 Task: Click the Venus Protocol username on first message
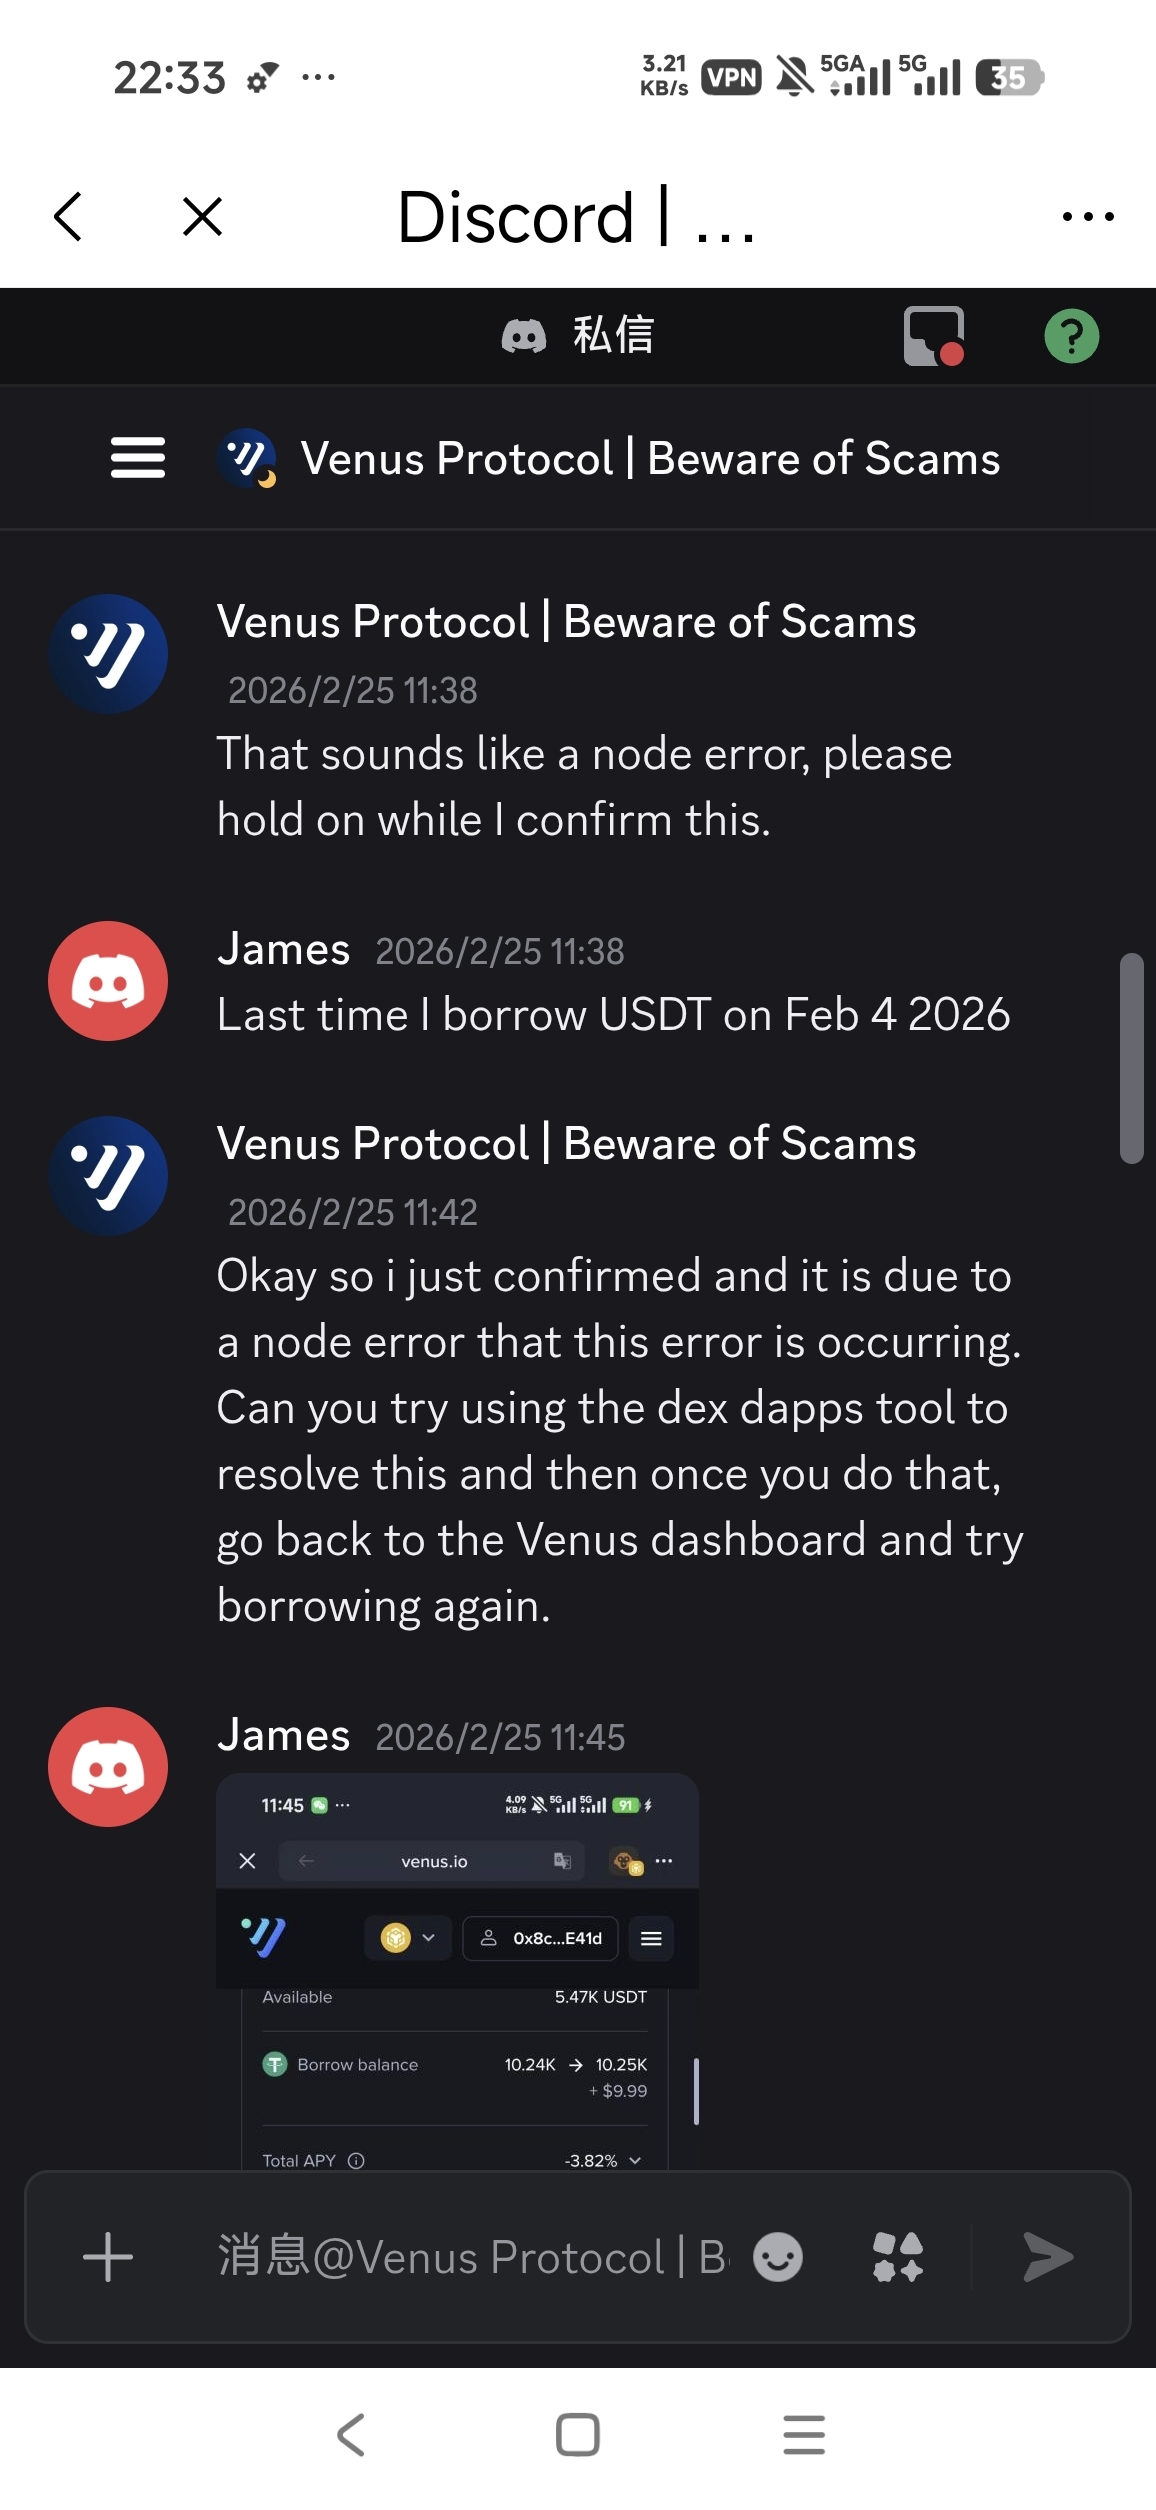pos(566,622)
